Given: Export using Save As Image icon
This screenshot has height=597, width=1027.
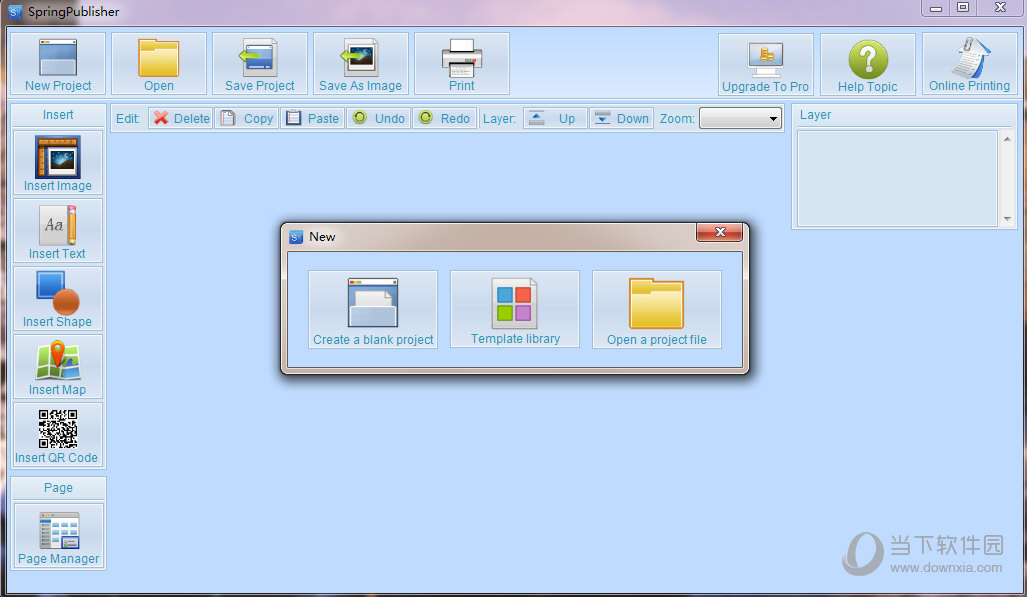Looking at the screenshot, I should point(360,64).
